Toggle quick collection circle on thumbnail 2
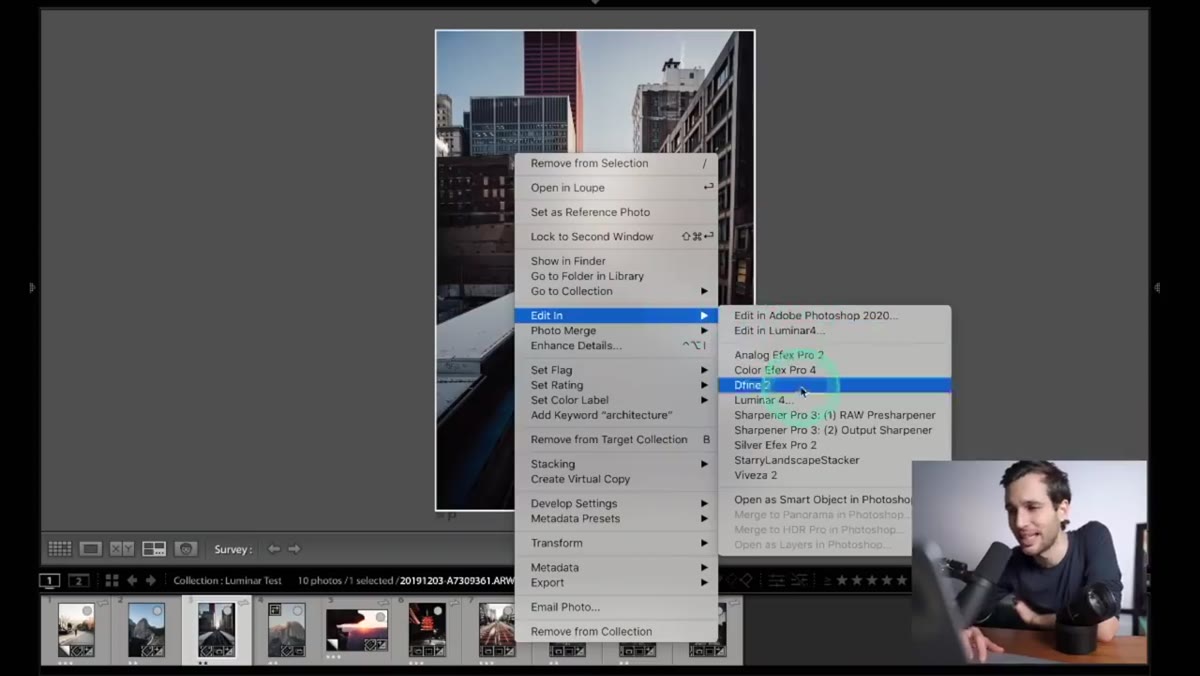This screenshot has height=676, width=1200. click(158, 610)
